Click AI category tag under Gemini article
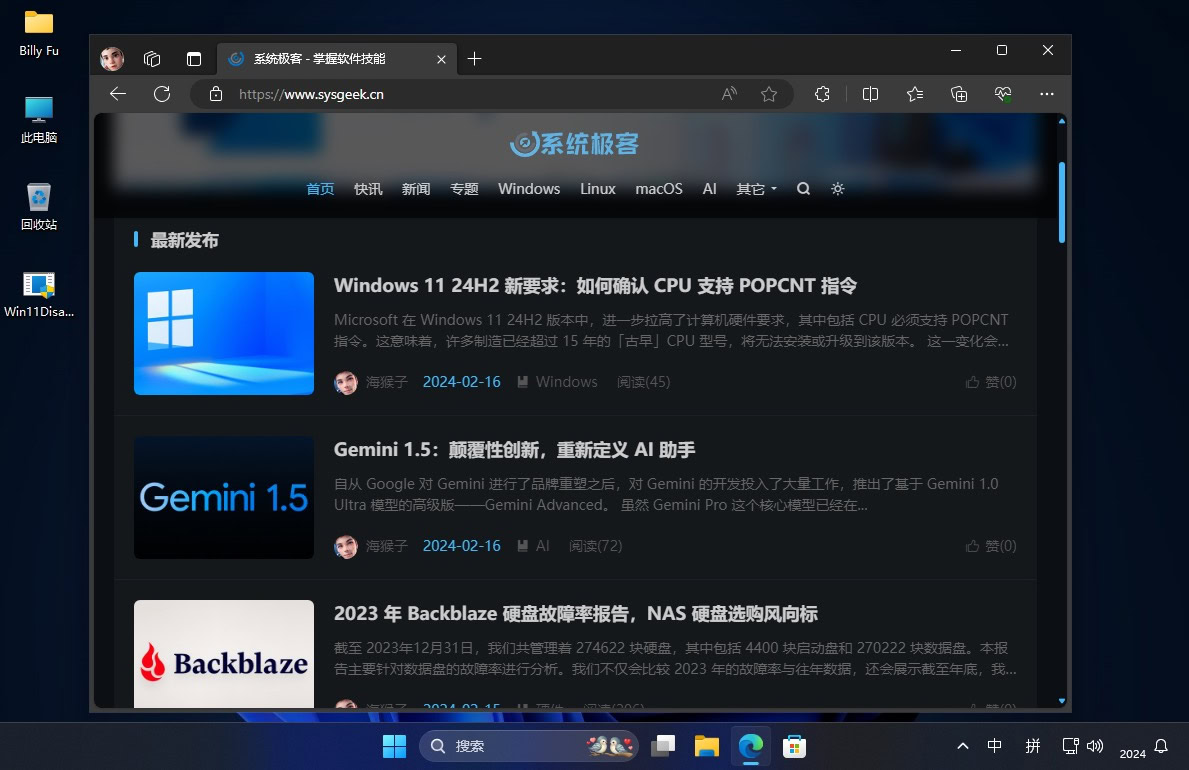The height and width of the screenshot is (770, 1189). [542, 545]
